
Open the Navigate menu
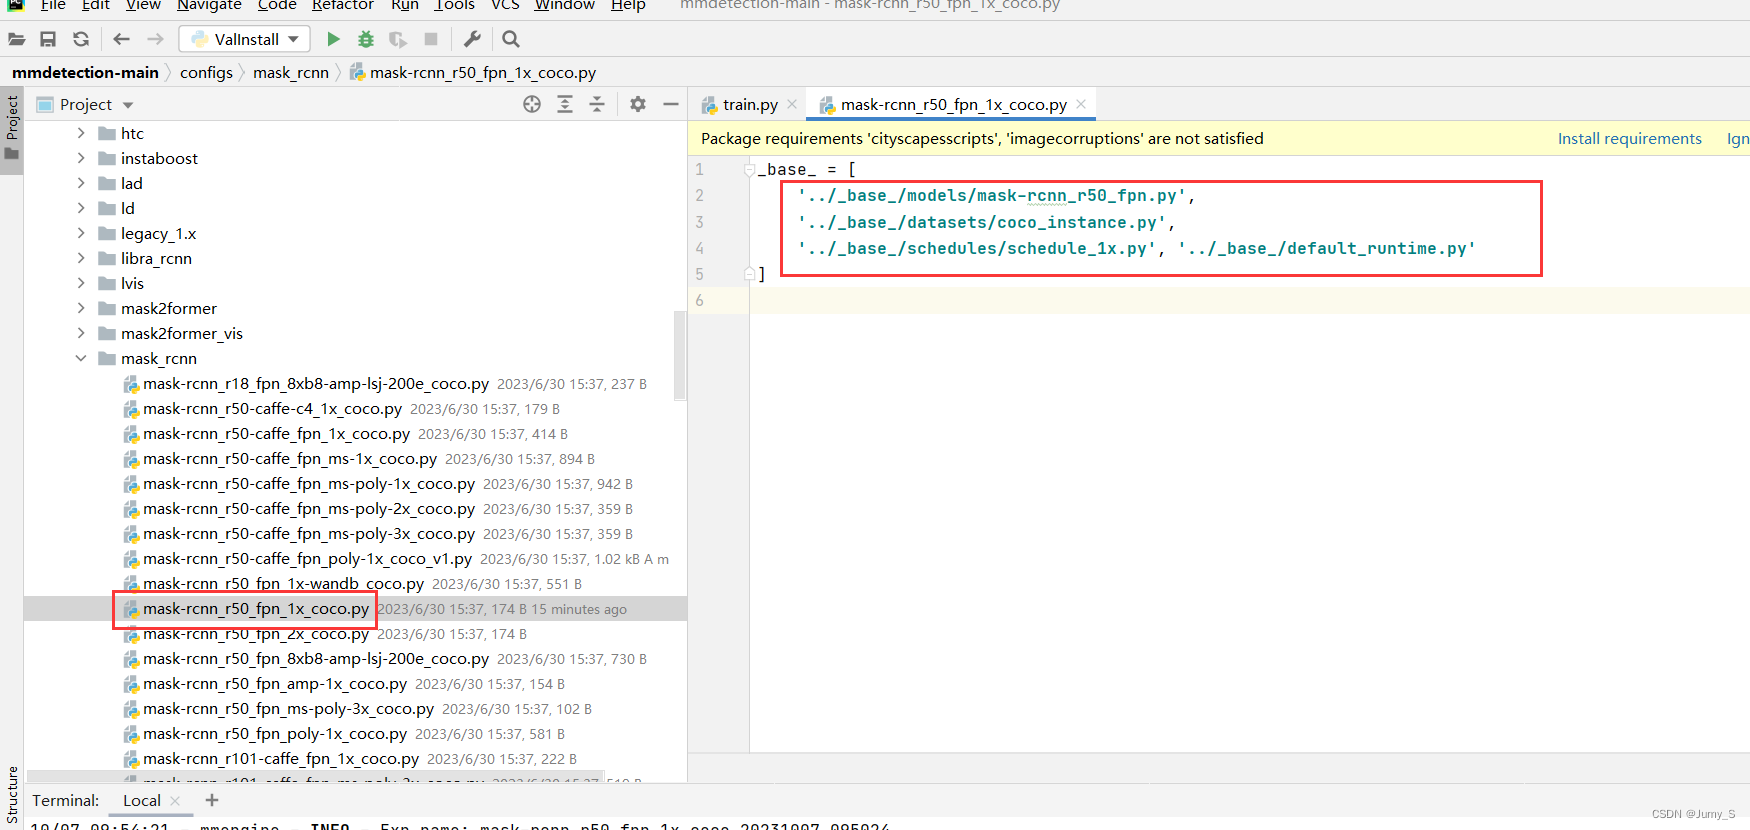[x=209, y=5]
